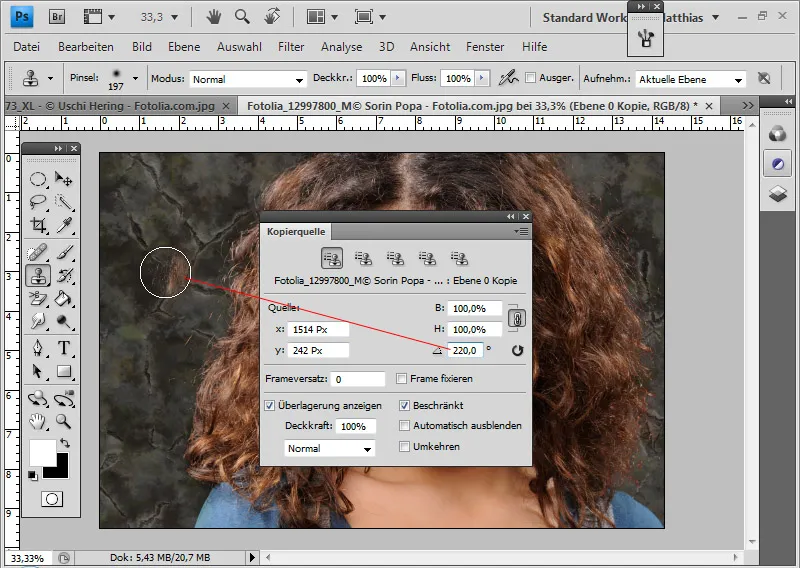Select the Healing Brush bandage tool
800x568 pixels.
[x=38, y=252]
